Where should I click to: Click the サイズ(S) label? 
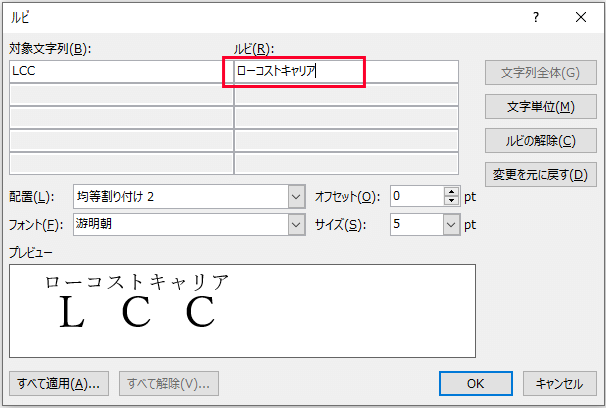(x=340, y=224)
